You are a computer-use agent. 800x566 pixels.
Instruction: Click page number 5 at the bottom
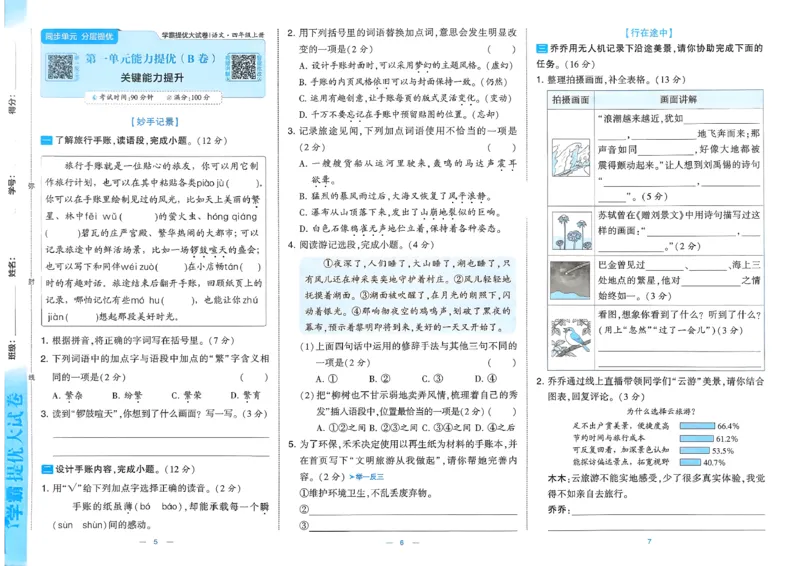pos(156,542)
